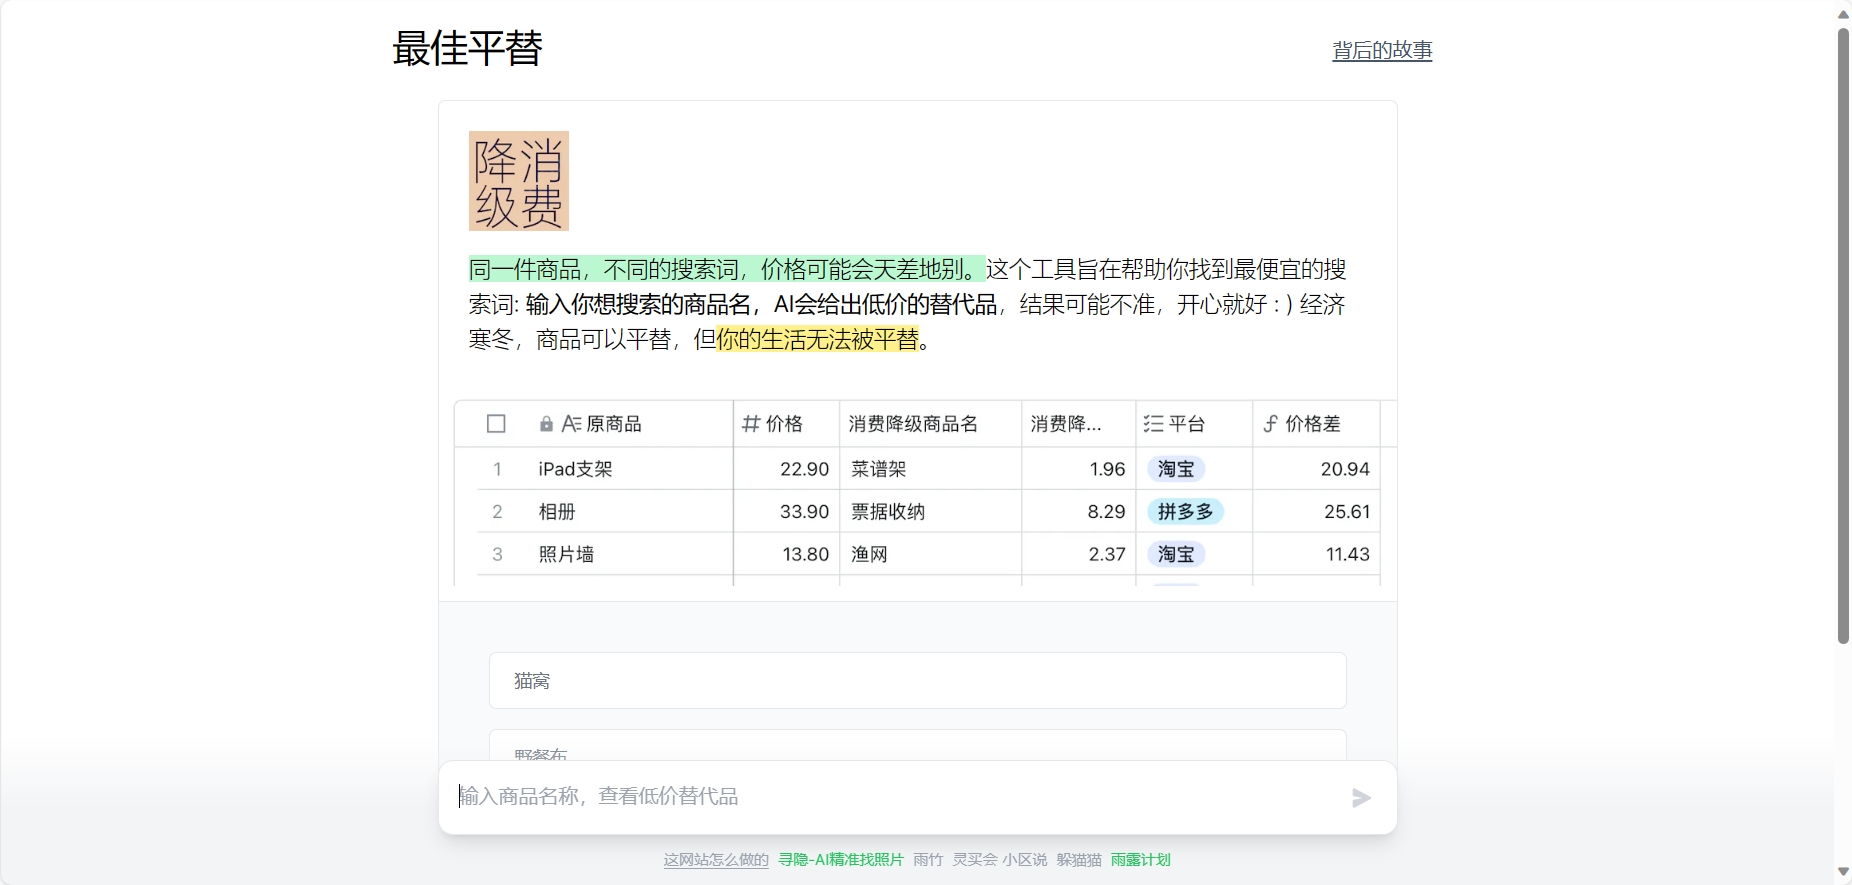1852x885 pixels.
Task: Open the 背后的故事 link
Action: (1382, 50)
